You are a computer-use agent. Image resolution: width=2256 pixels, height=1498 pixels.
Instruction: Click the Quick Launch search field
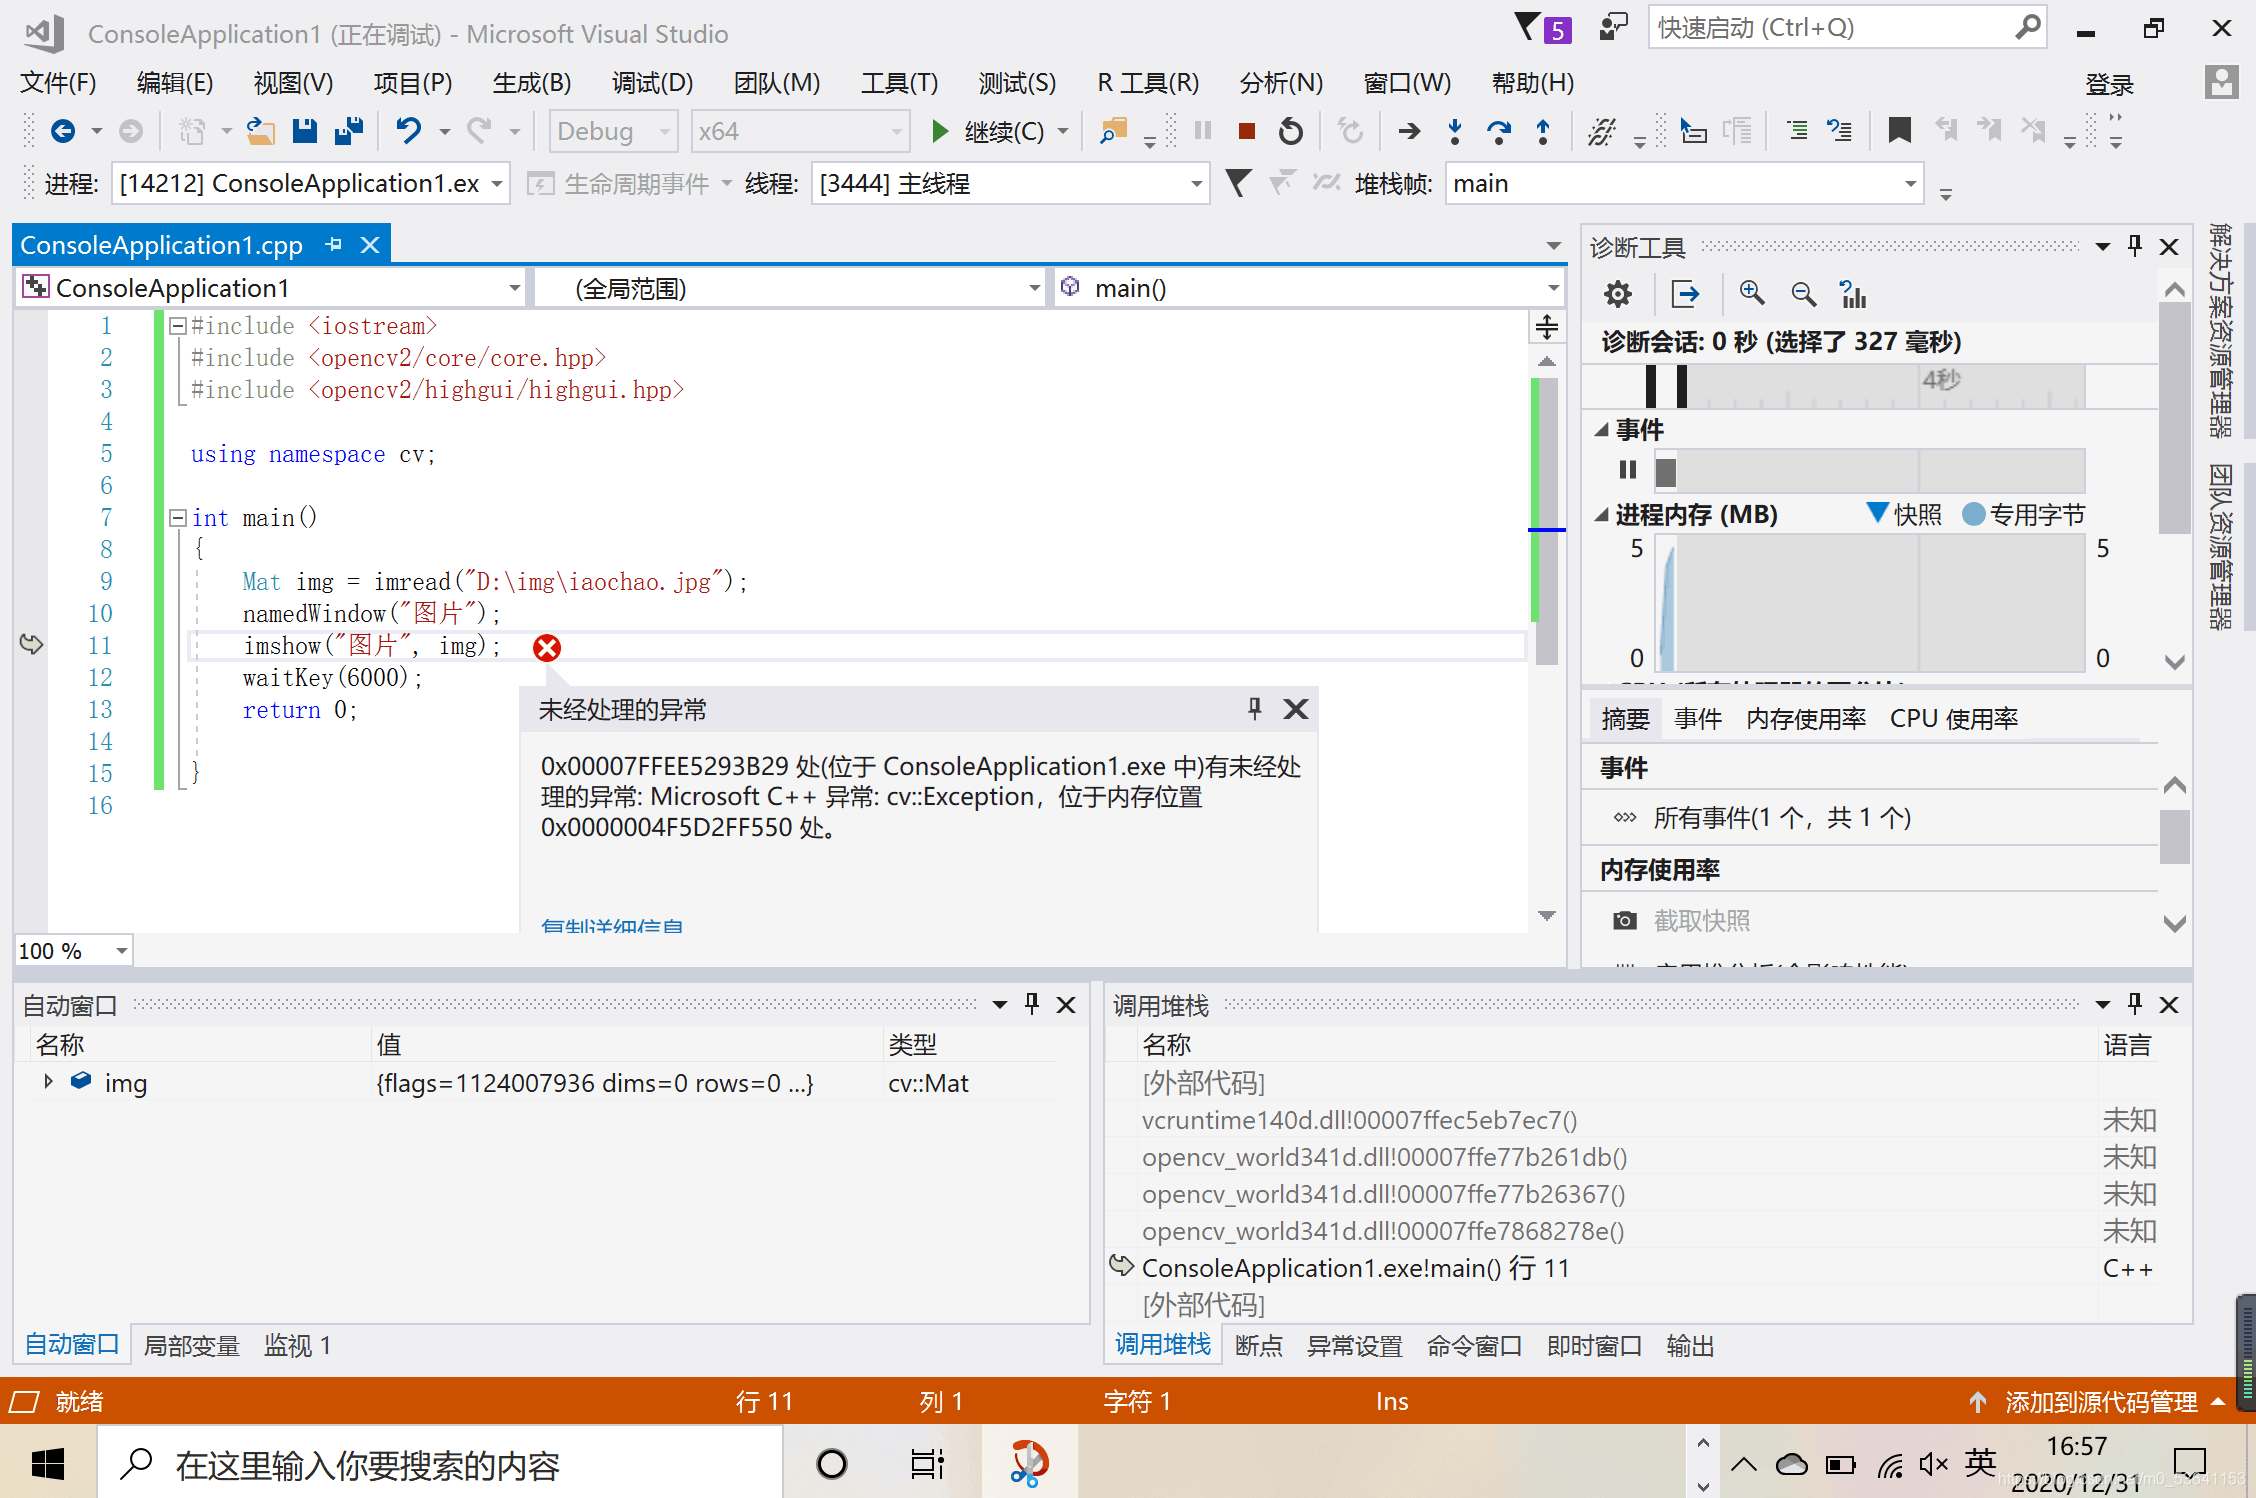[1846, 28]
